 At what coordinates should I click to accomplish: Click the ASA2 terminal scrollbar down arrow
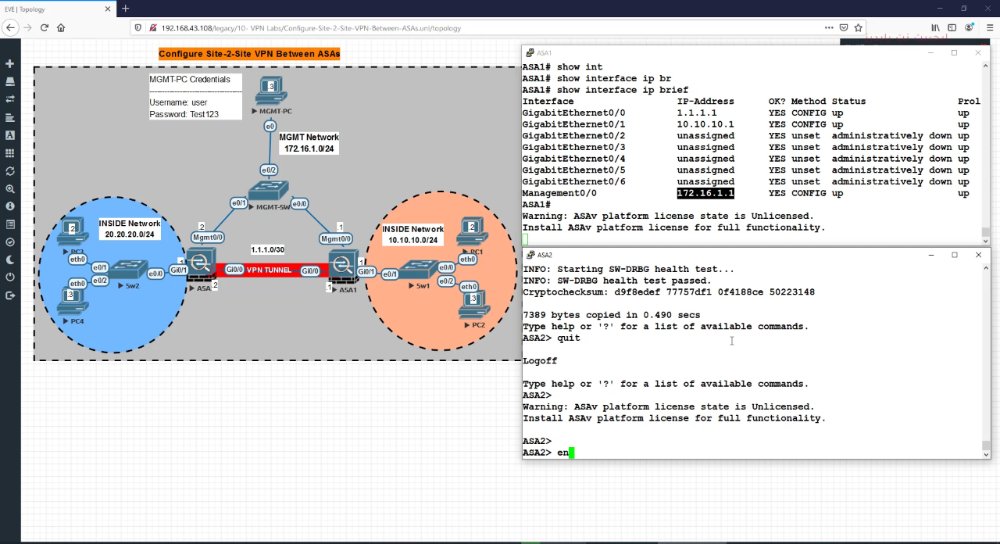(x=986, y=454)
